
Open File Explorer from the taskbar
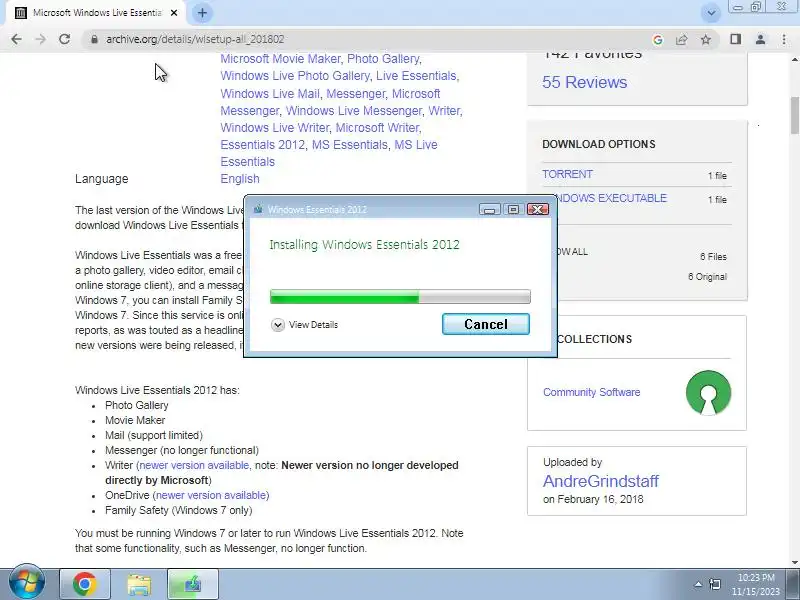pyautogui.click(x=139, y=584)
